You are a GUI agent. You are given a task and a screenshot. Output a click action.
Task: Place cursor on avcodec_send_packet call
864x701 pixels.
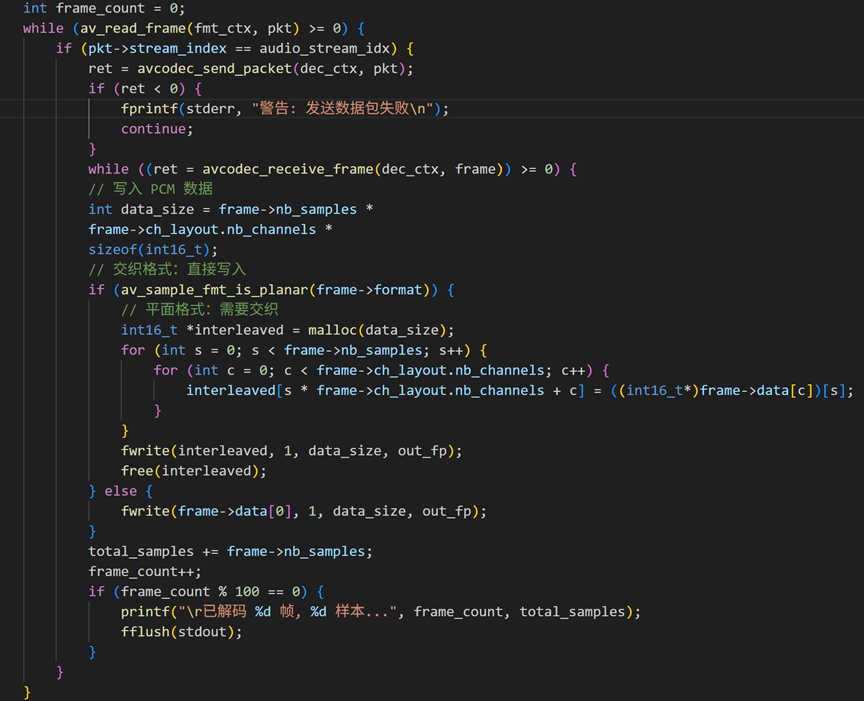click(x=219, y=68)
